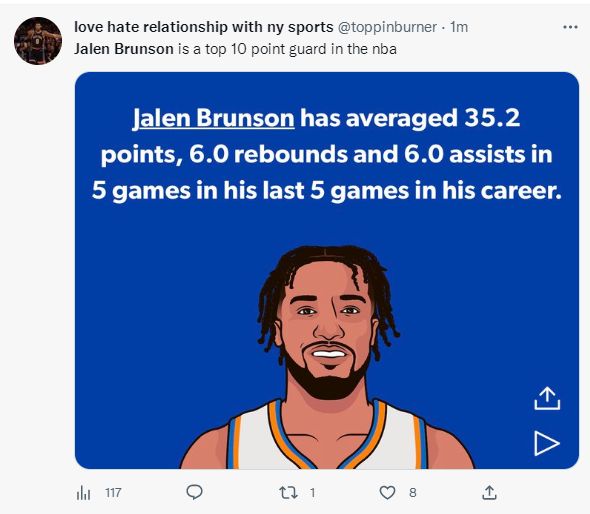Play the card with triangle icon
The width and height of the screenshot is (590, 514).
point(547,444)
